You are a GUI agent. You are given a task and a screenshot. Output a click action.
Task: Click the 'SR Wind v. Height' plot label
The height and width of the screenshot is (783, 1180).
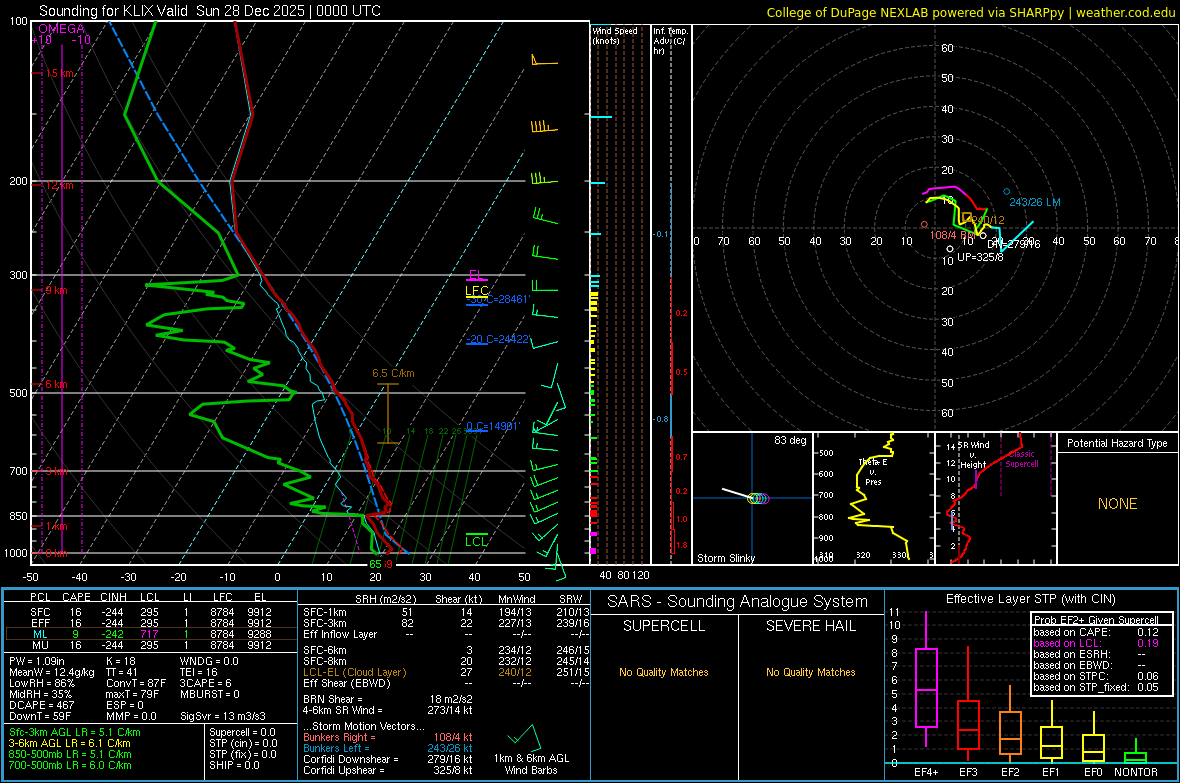coord(973,455)
